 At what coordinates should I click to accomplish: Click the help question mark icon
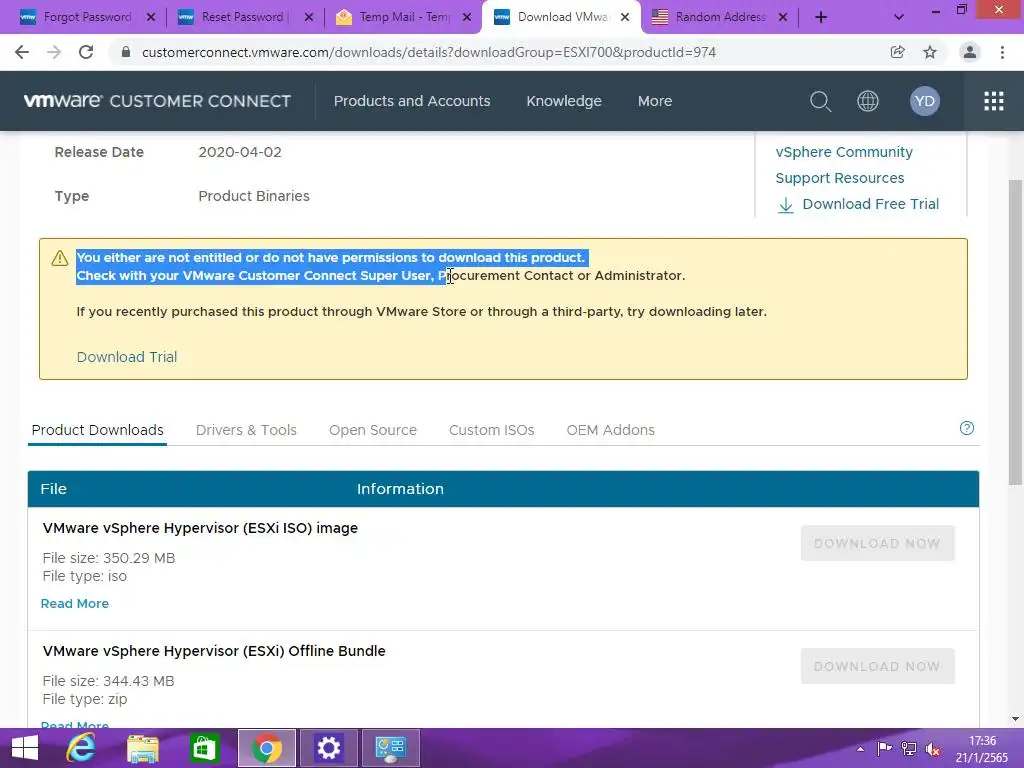point(967,428)
